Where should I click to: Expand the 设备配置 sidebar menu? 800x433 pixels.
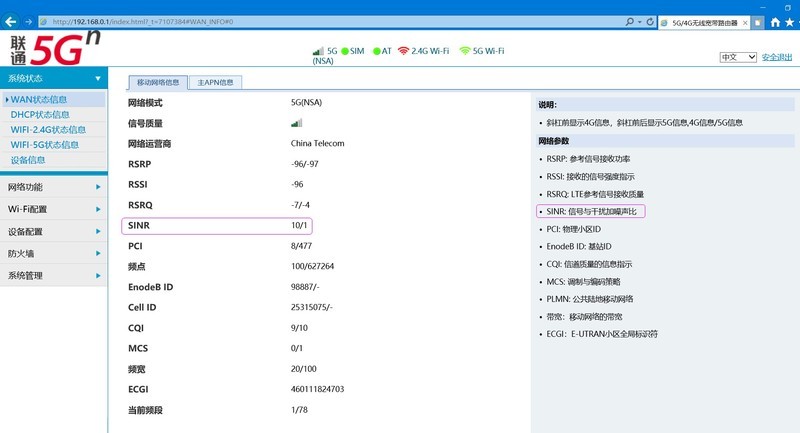click(54, 232)
